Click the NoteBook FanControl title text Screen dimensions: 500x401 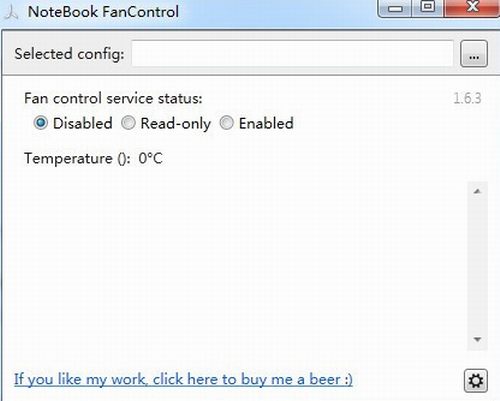[103, 12]
